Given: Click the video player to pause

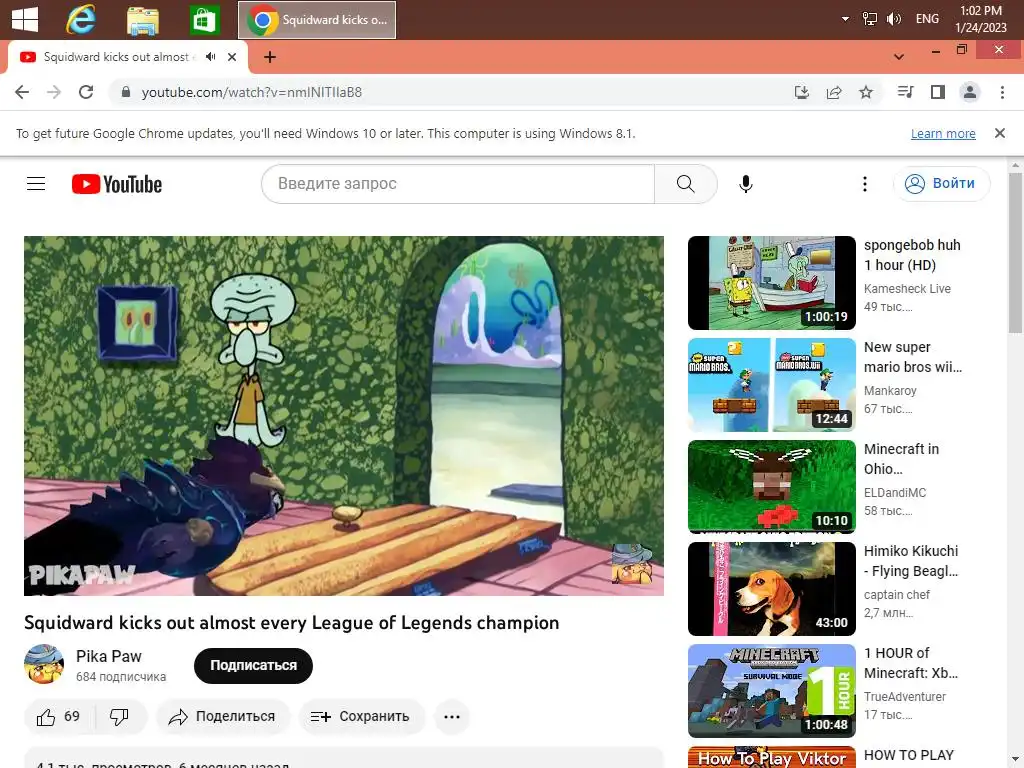Looking at the screenshot, I should click(344, 415).
